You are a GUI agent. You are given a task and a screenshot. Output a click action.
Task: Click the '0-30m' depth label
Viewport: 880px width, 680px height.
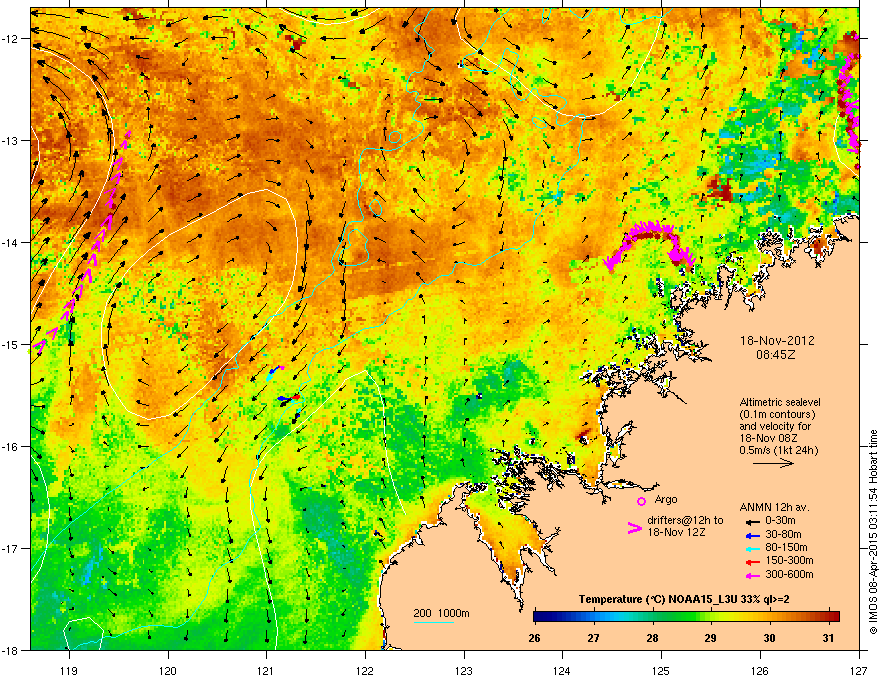pyautogui.click(x=780, y=521)
